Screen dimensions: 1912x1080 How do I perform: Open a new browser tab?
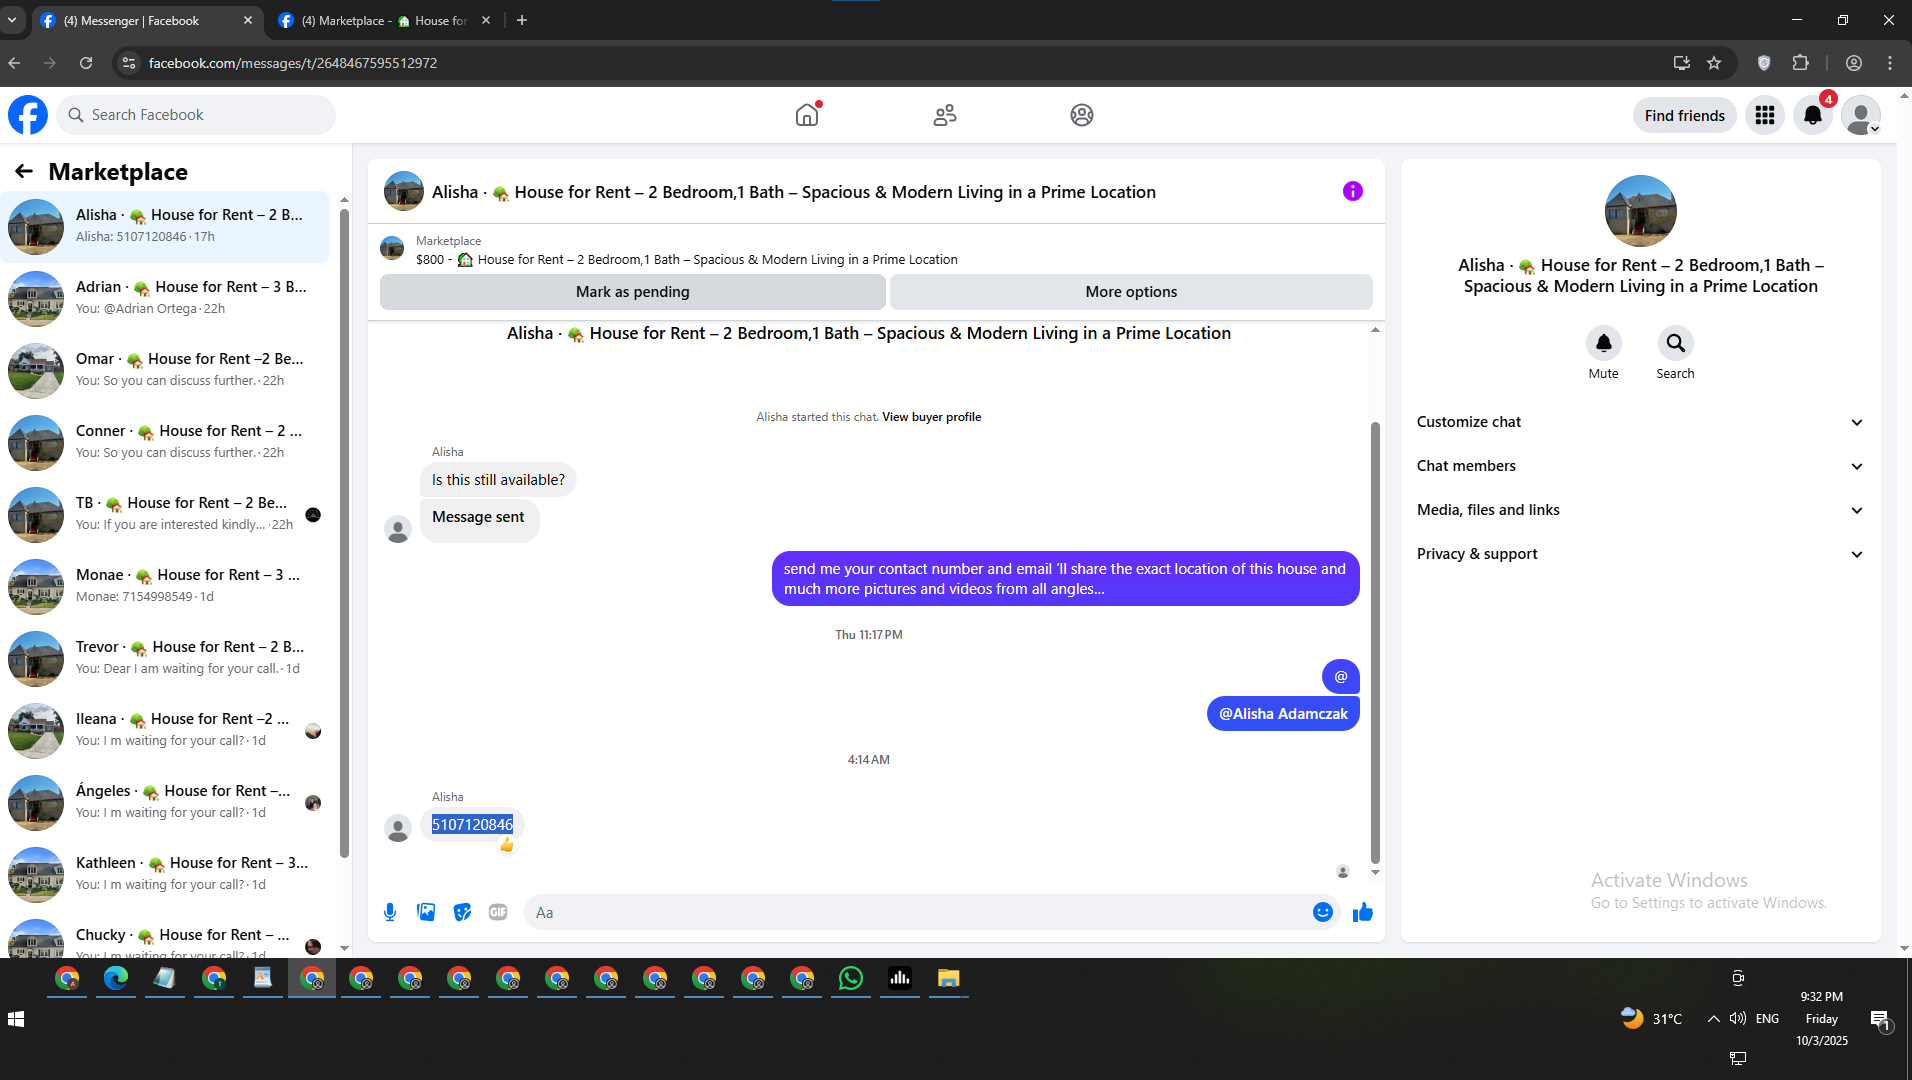[x=522, y=20]
